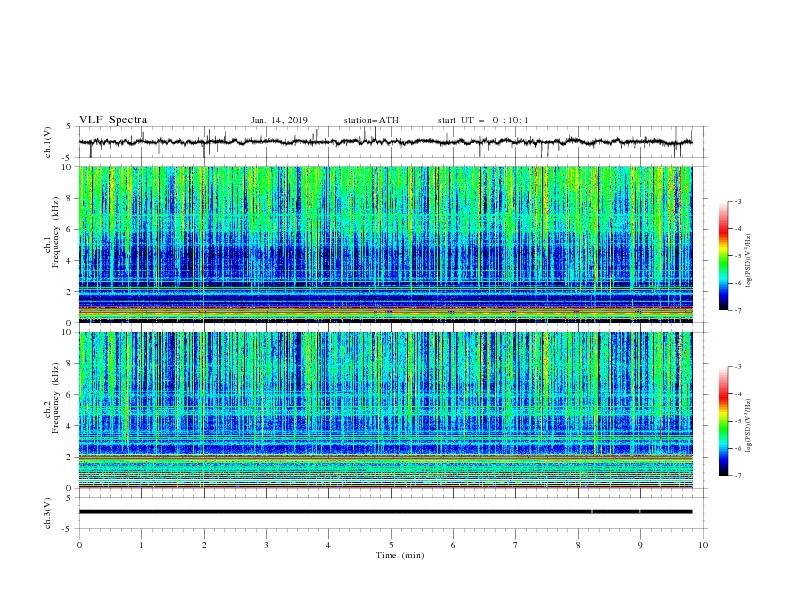Click inside the ch.1 spectrogram panel
Screen dimensions: 792x612
[385, 244]
